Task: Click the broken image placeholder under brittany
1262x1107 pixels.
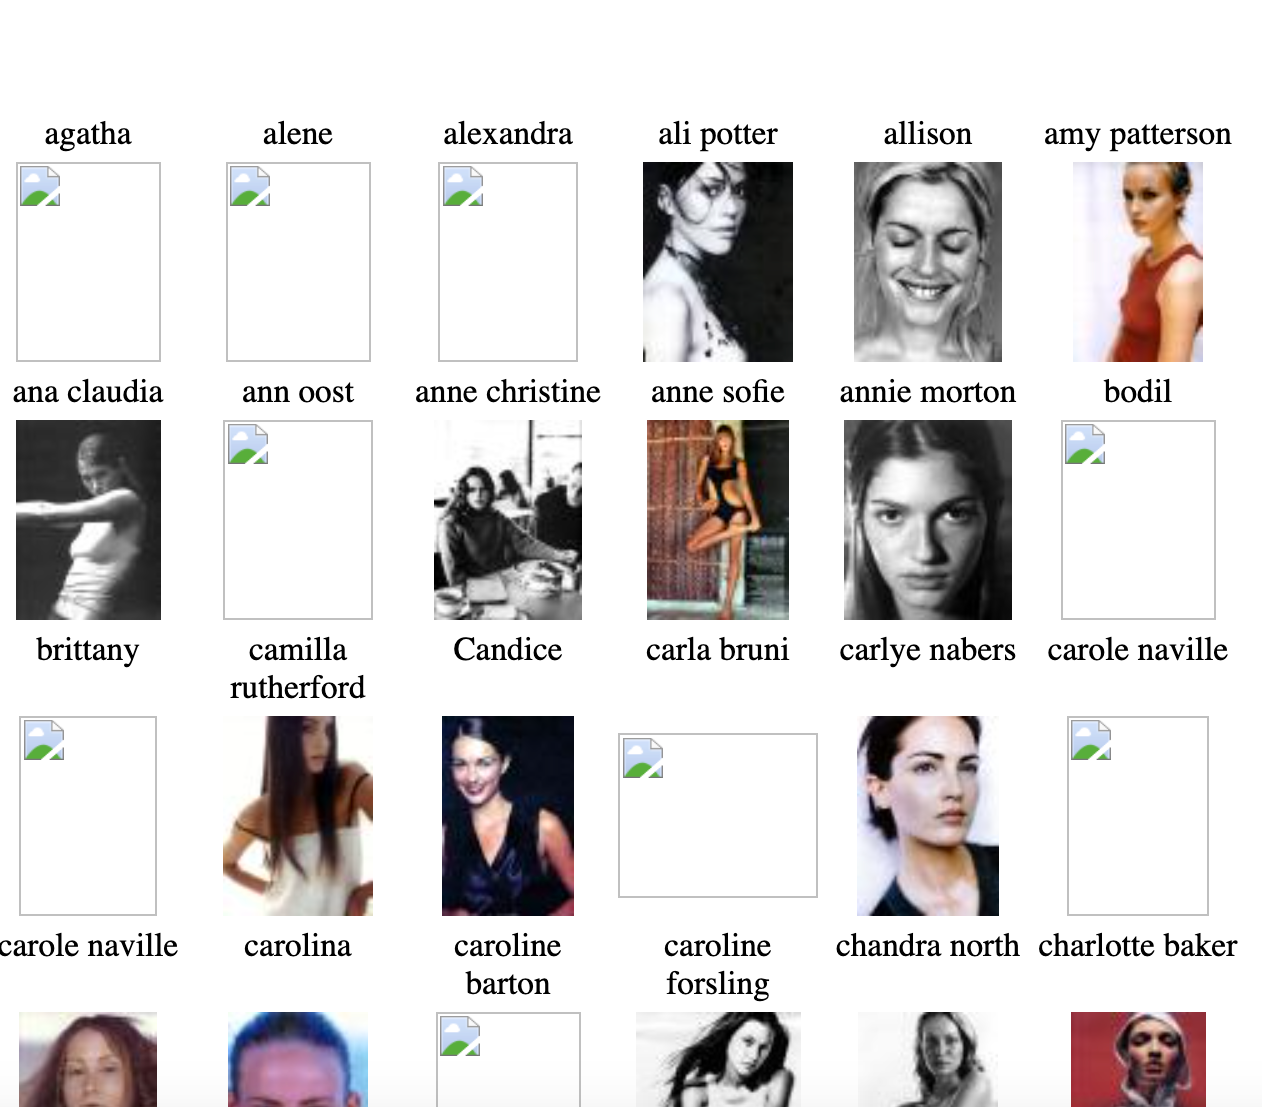Action: tap(88, 816)
